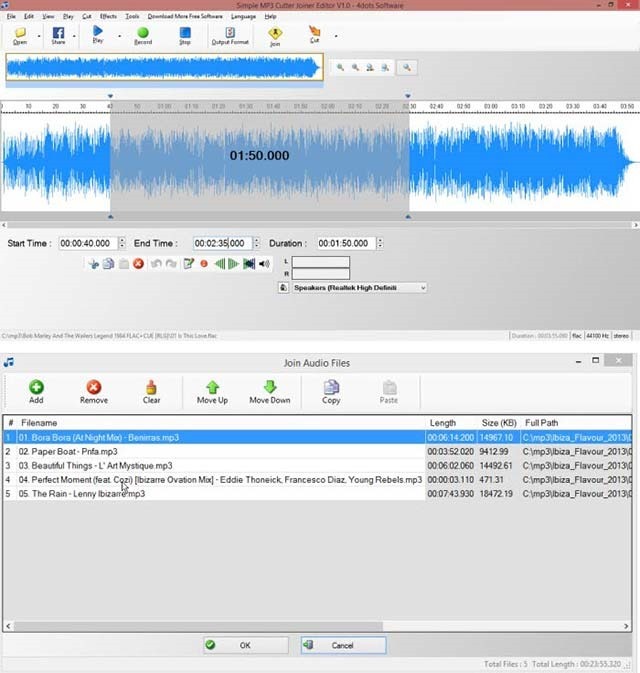Click the Move Up green arrow
640x673 pixels.
[x=212, y=387]
